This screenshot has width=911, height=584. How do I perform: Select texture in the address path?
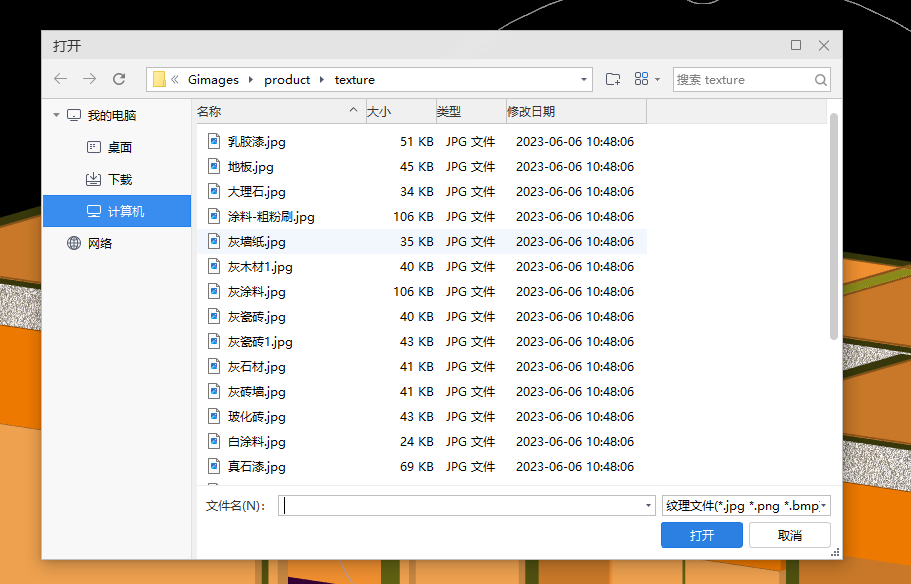(x=354, y=80)
